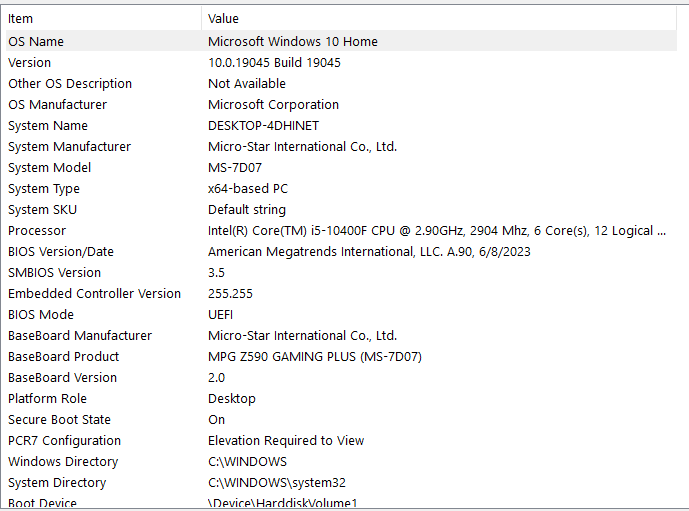The image size is (689, 511).
Task: Select the BIOS Version/Date row label
Action: [x=61, y=252]
